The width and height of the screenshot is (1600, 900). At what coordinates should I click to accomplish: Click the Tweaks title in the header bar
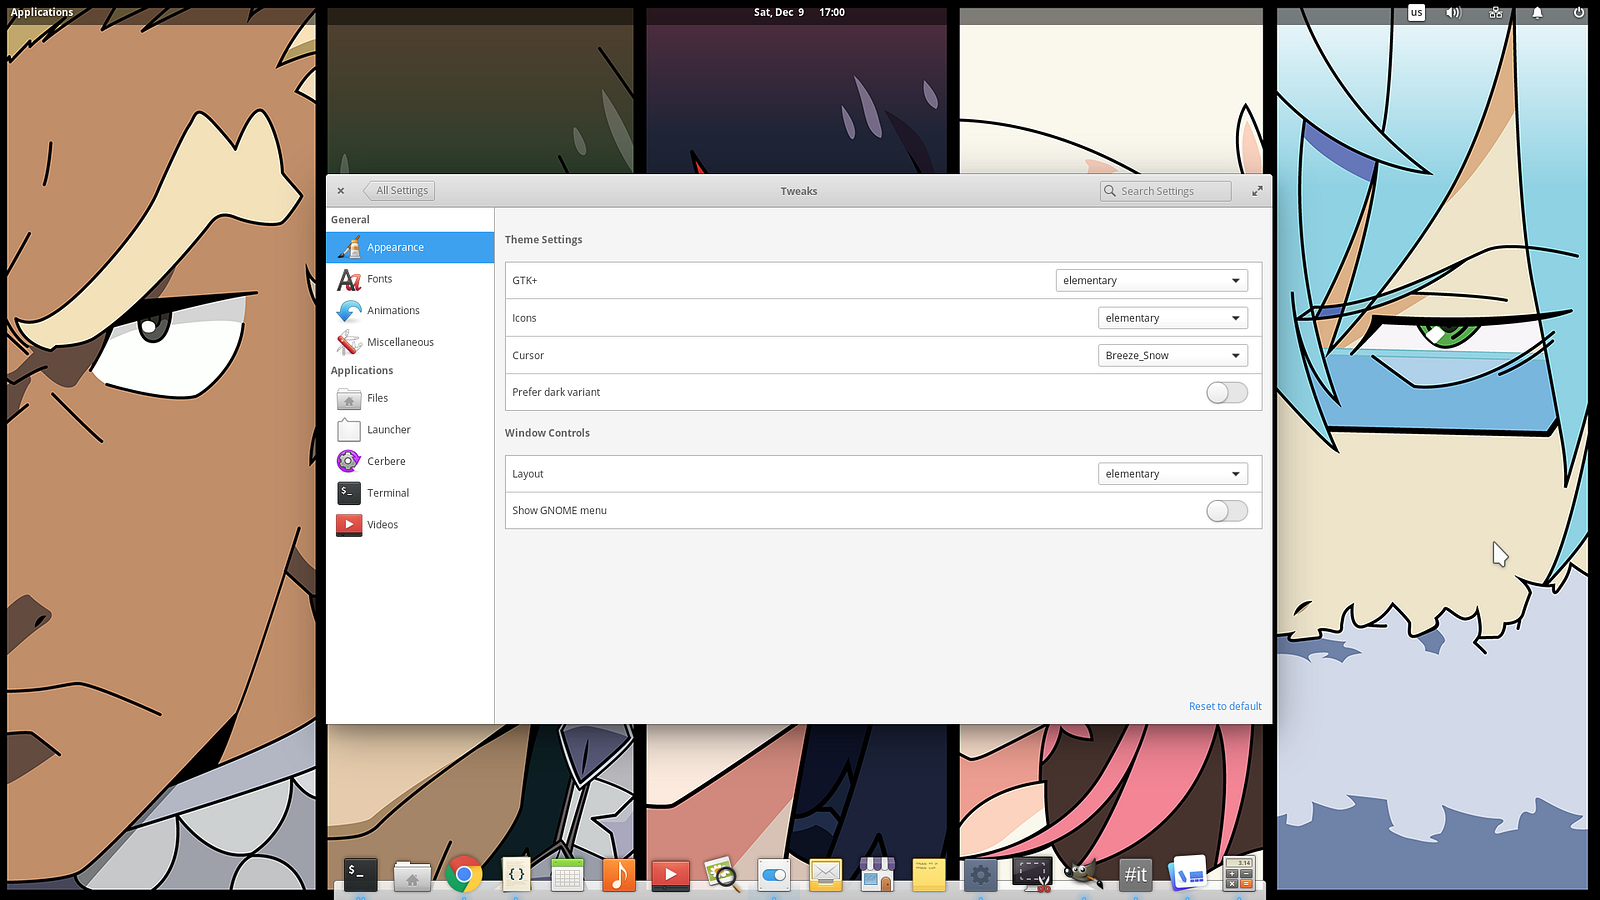point(799,191)
